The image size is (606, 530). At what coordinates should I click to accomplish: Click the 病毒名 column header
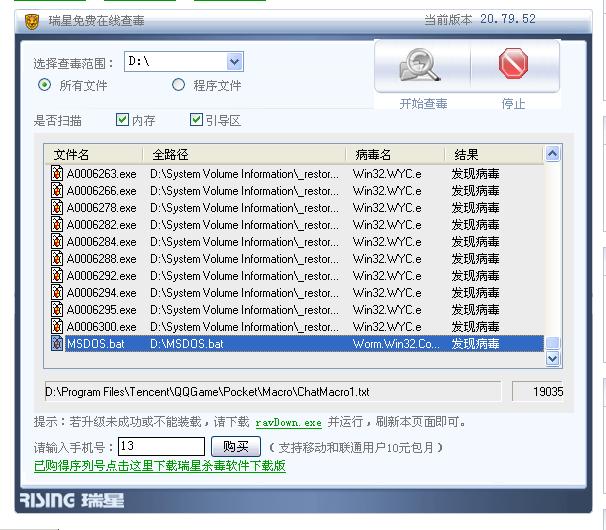(373, 155)
